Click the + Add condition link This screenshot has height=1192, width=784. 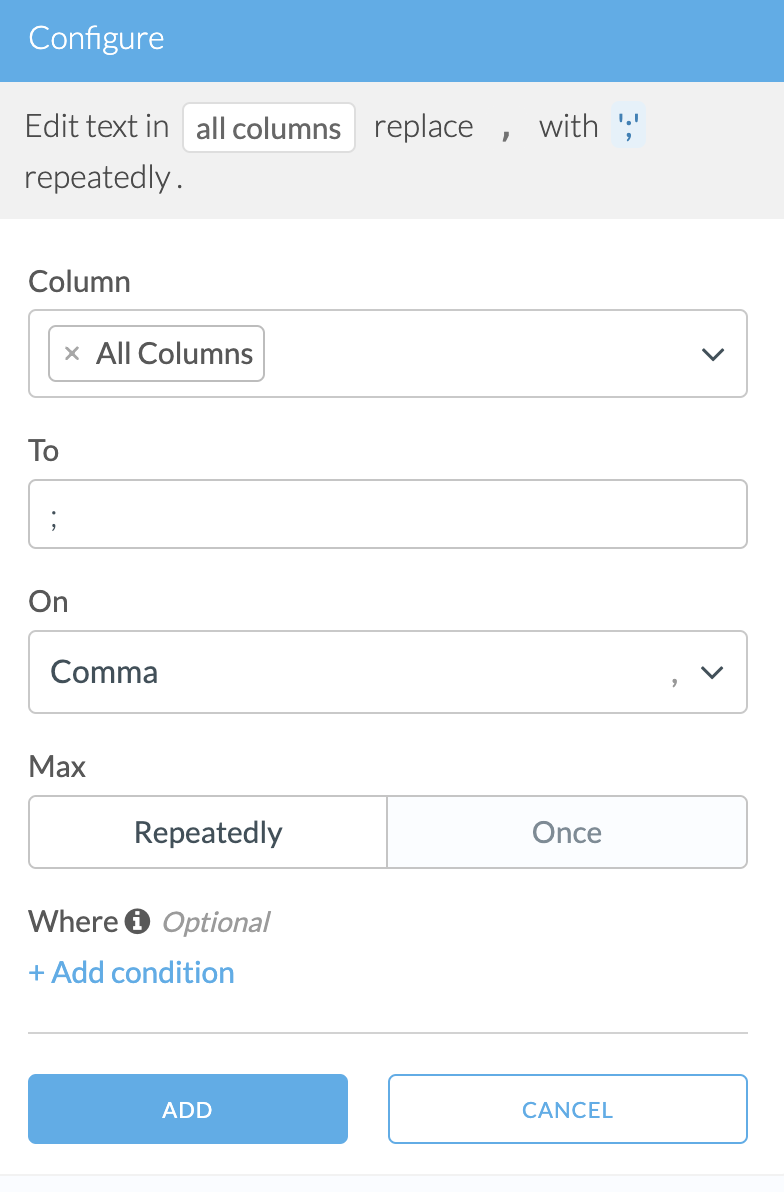[132, 973]
